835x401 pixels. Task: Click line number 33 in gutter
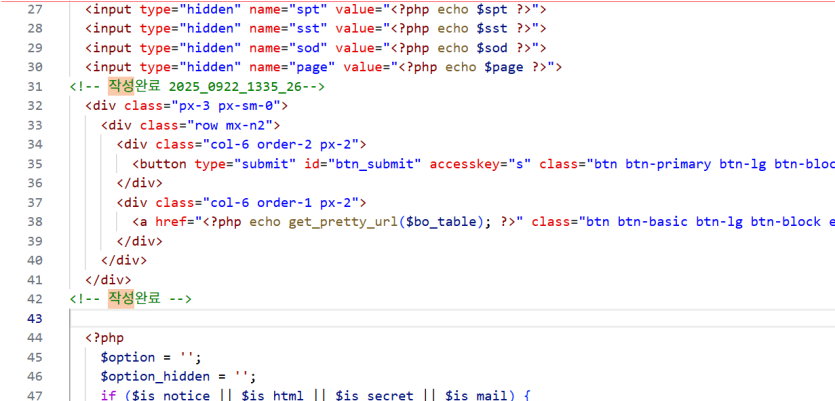coord(35,126)
